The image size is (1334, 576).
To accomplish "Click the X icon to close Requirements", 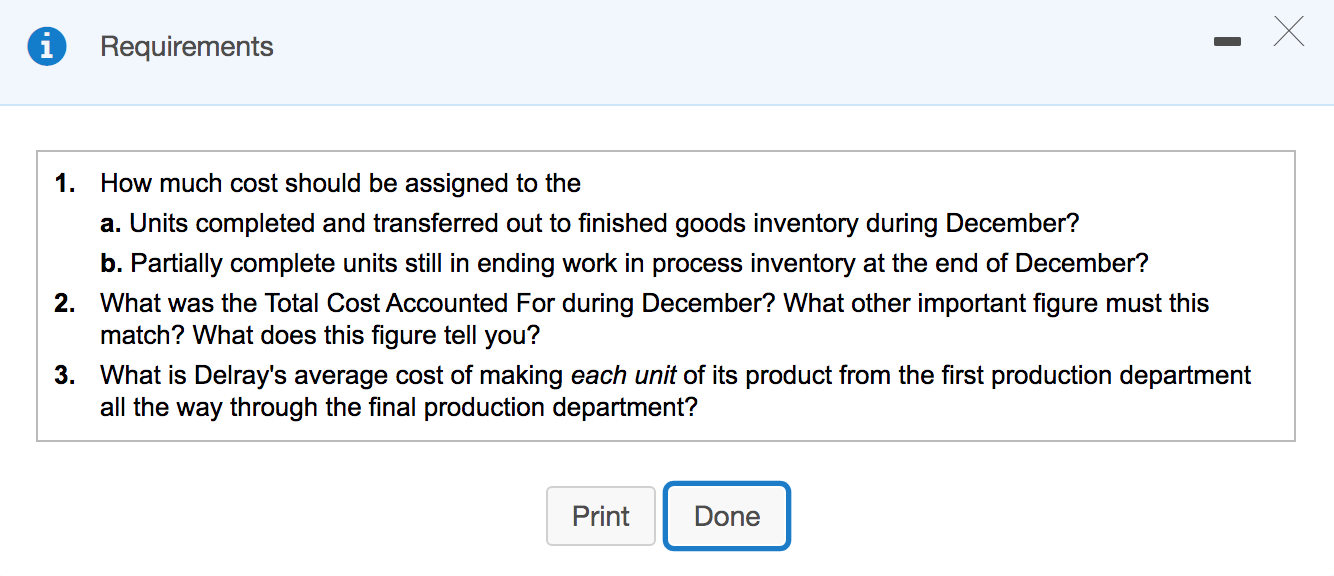I will (1288, 32).
